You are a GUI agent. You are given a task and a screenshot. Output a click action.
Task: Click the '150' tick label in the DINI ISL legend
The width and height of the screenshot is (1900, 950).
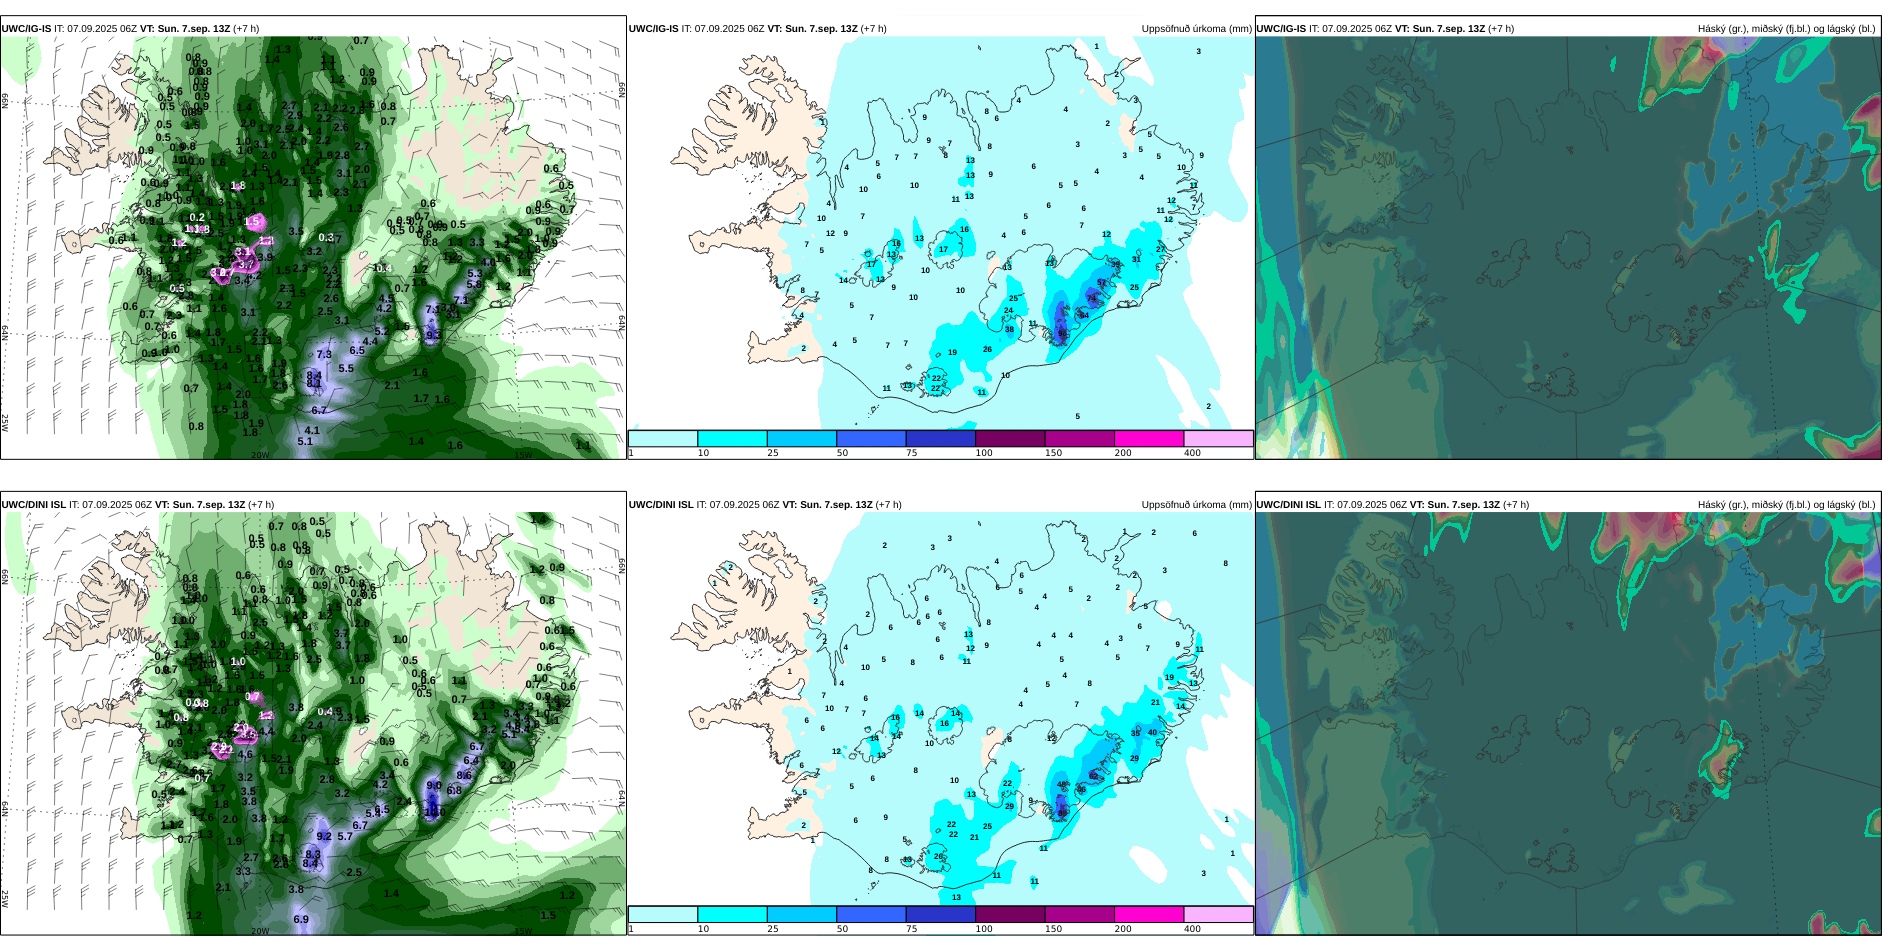[x=1054, y=929]
